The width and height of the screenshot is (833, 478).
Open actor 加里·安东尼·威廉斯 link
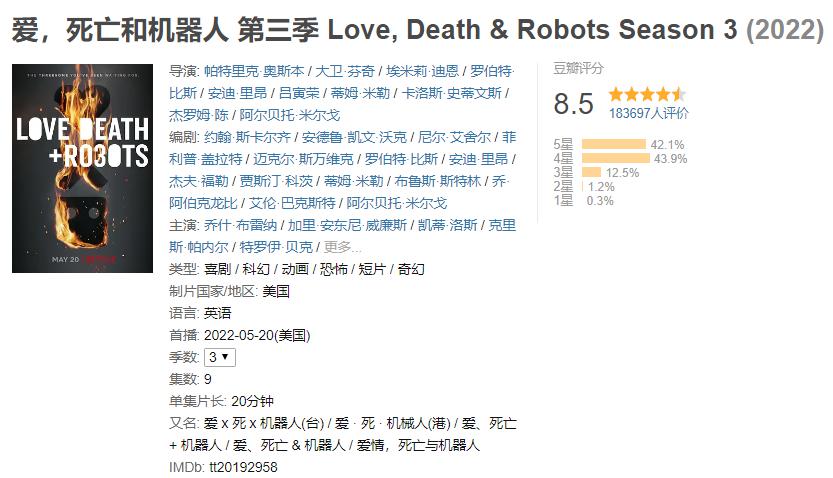347,225
